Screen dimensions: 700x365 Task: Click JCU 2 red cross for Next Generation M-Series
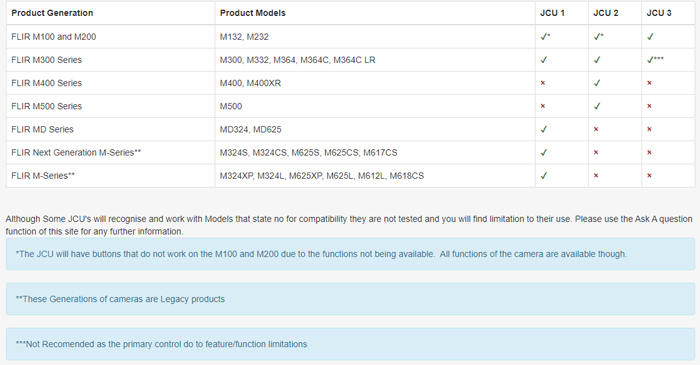[596, 153]
